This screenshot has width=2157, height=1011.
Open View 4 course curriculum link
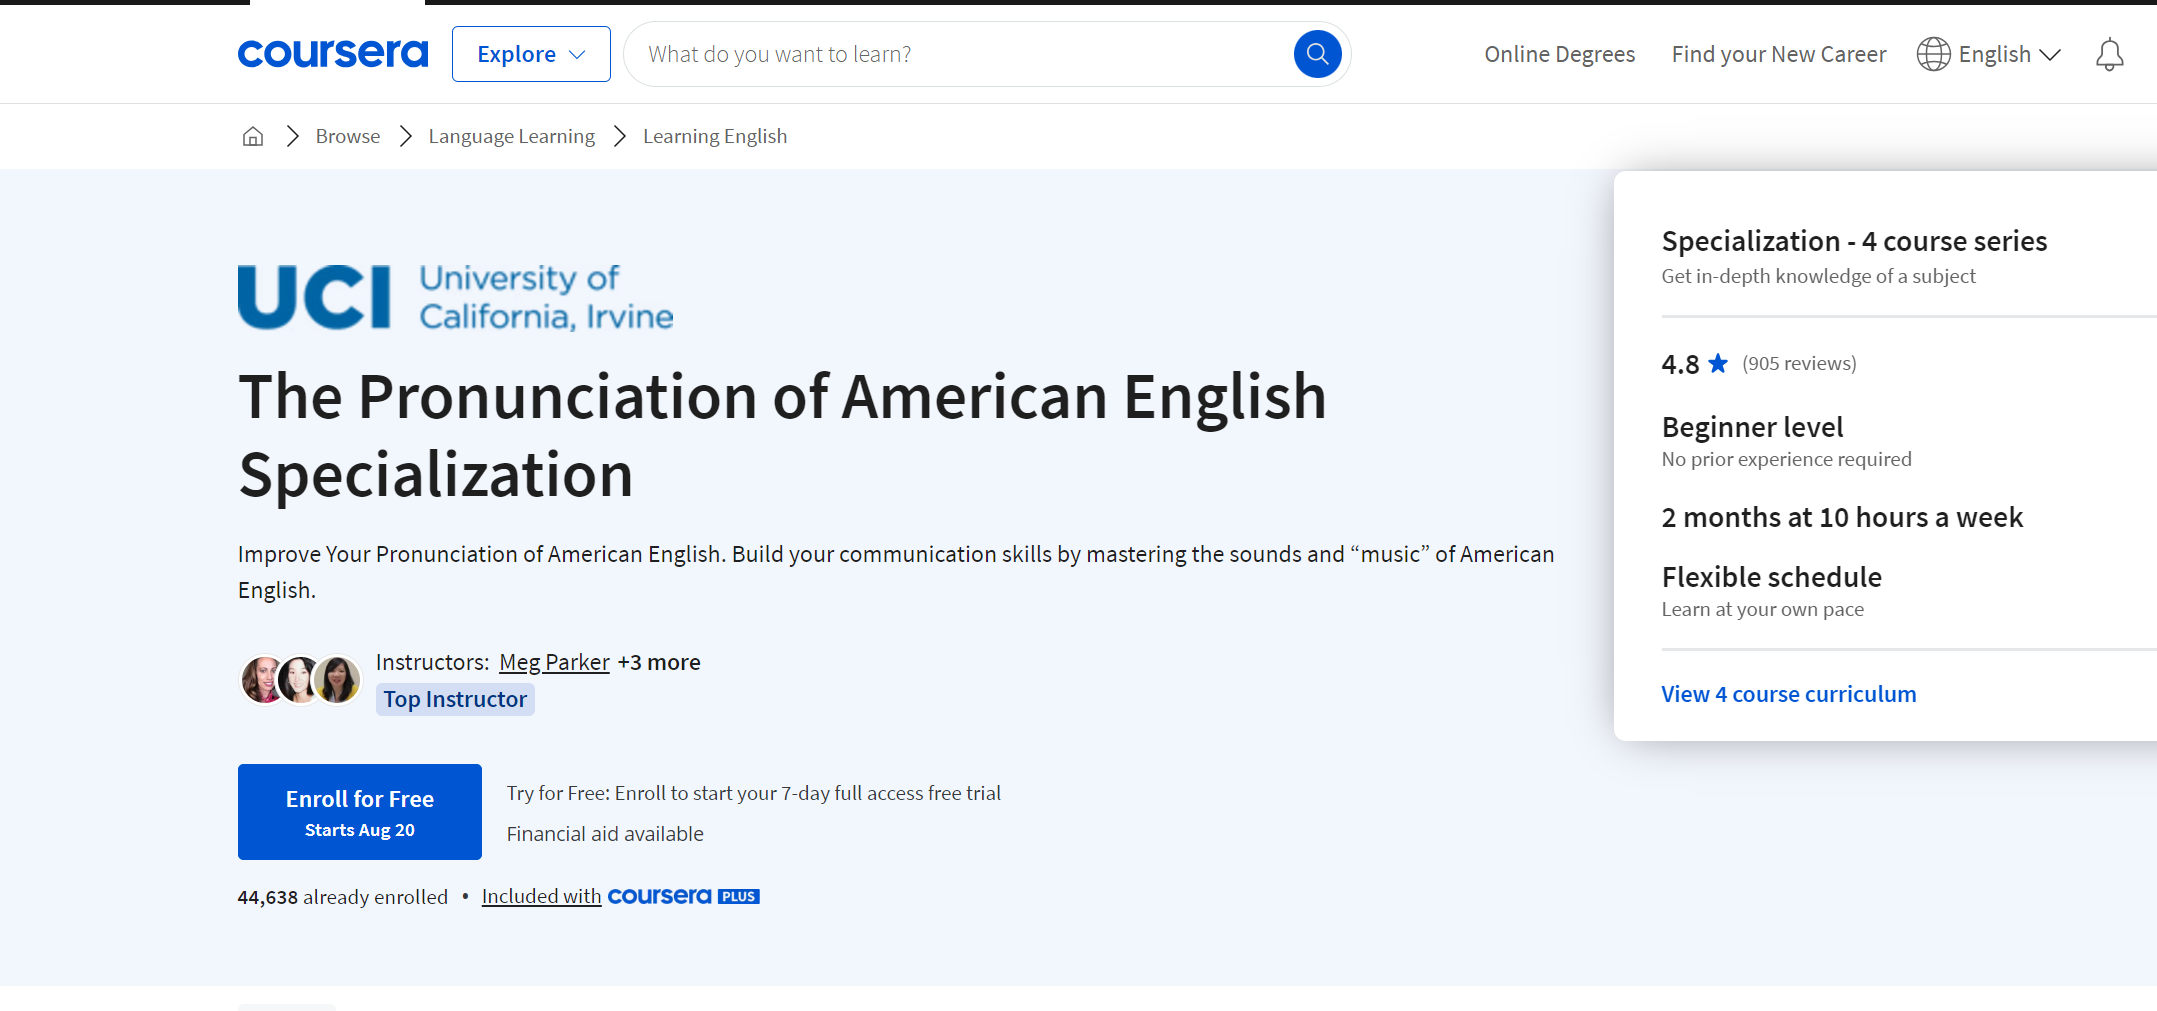[x=1789, y=694]
